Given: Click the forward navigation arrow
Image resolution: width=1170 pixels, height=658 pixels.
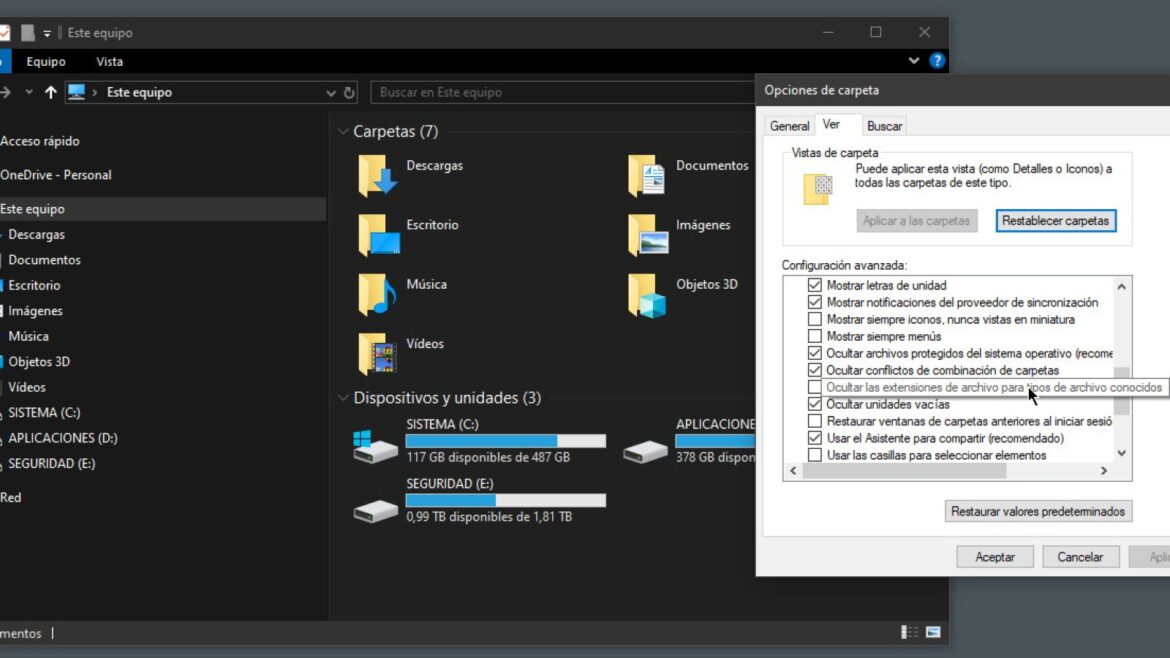Looking at the screenshot, I should click(6, 93).
